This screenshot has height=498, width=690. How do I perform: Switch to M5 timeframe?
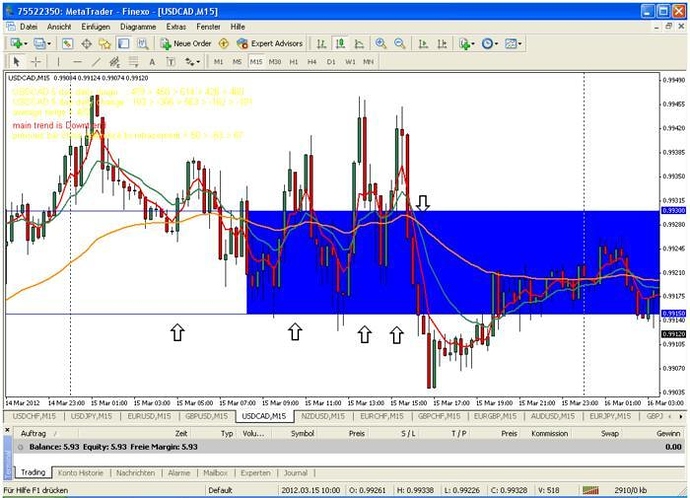click(x=237, y=62)
